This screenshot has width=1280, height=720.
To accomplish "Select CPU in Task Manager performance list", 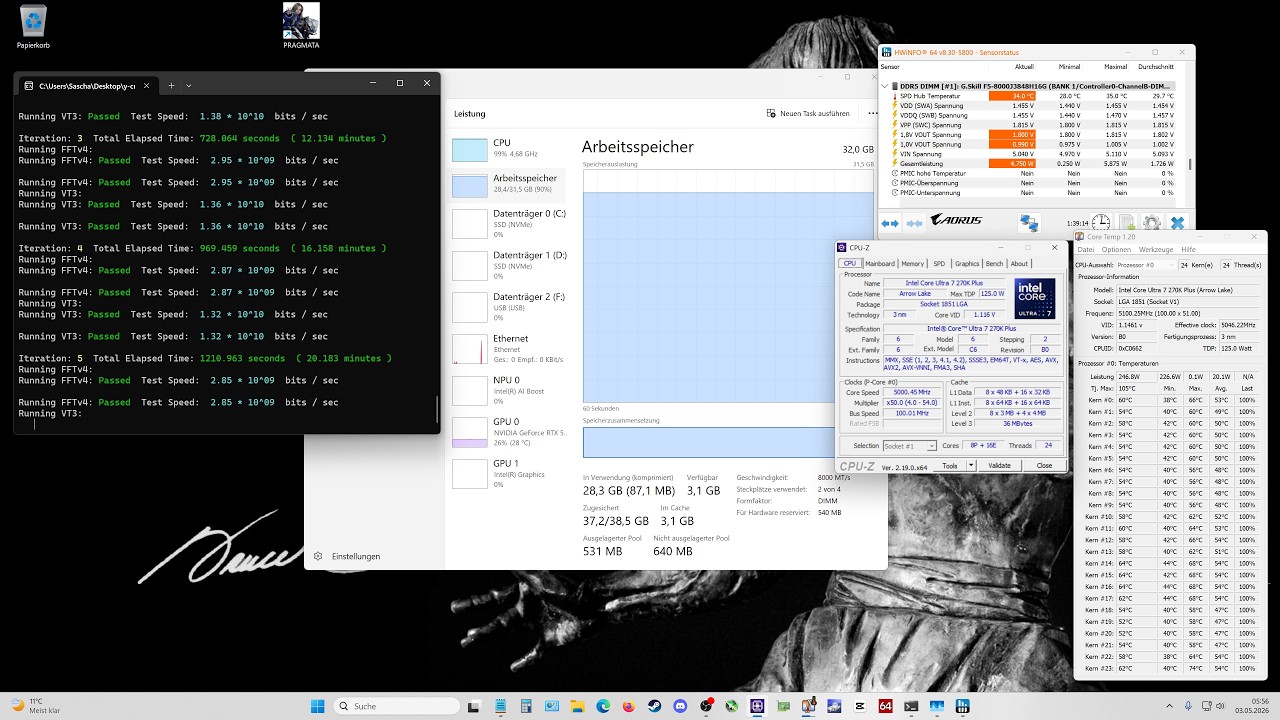I will pos(507,149).
